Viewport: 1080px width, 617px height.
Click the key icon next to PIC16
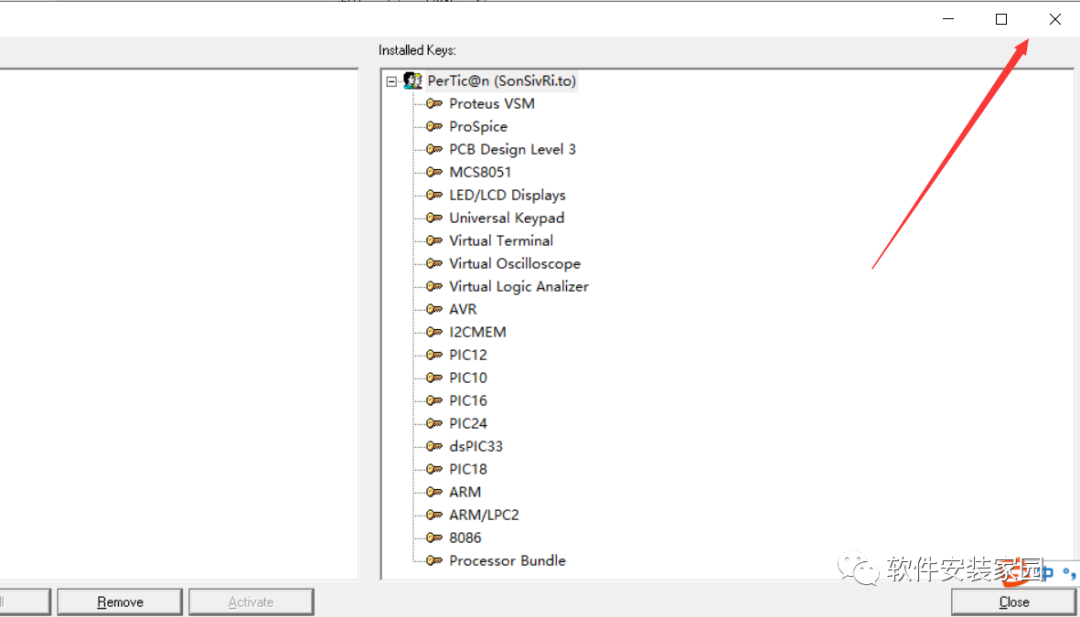434,400
